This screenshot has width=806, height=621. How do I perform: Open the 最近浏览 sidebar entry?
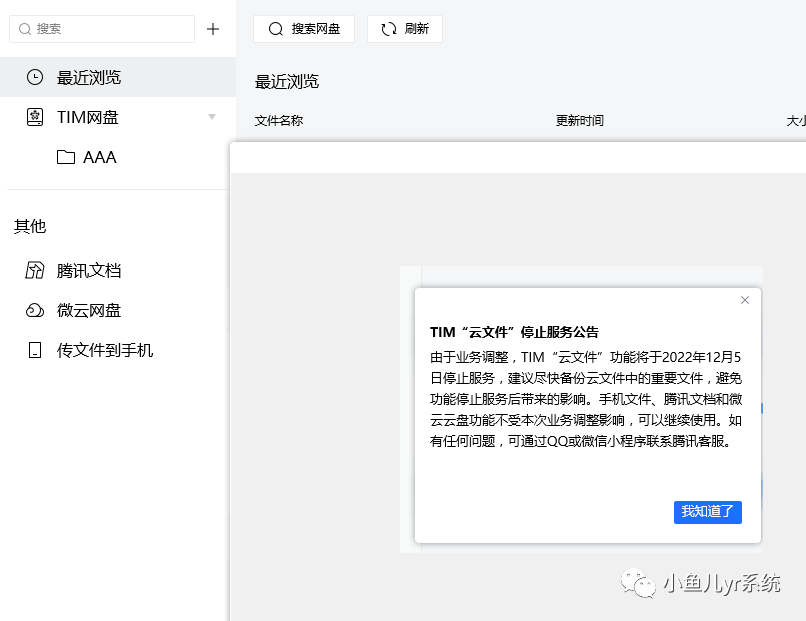tap(118, 77)
